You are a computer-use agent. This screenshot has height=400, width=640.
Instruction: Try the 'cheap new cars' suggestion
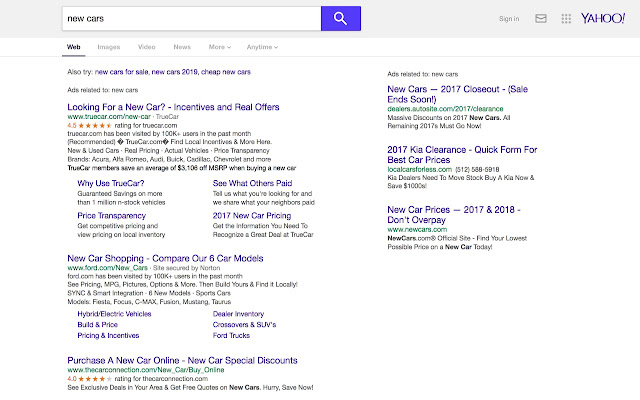pyautogui.click(x=226, y=72)
